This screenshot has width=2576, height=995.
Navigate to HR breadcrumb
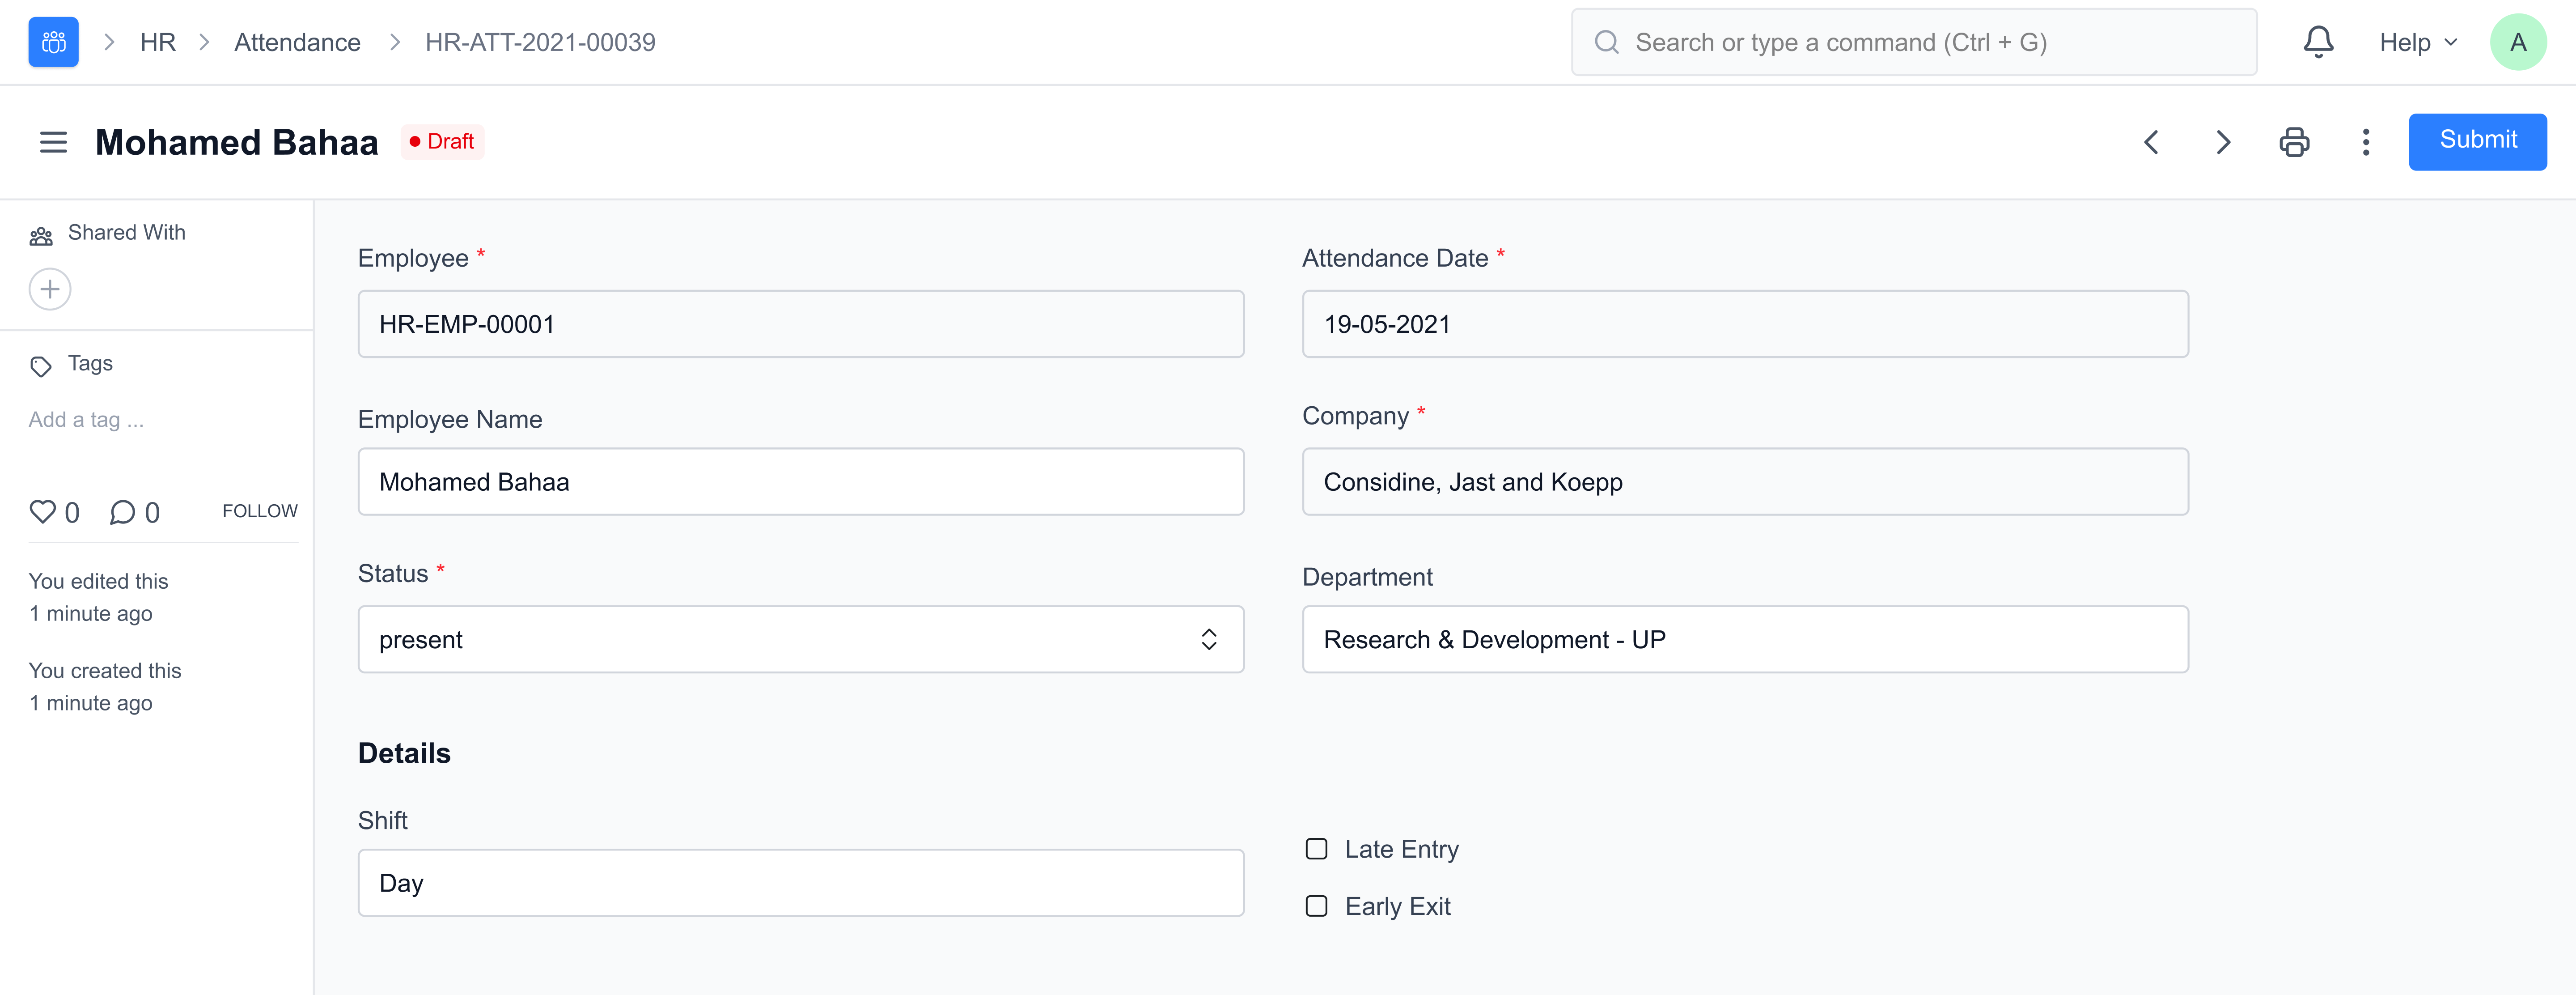click(158, 42)
